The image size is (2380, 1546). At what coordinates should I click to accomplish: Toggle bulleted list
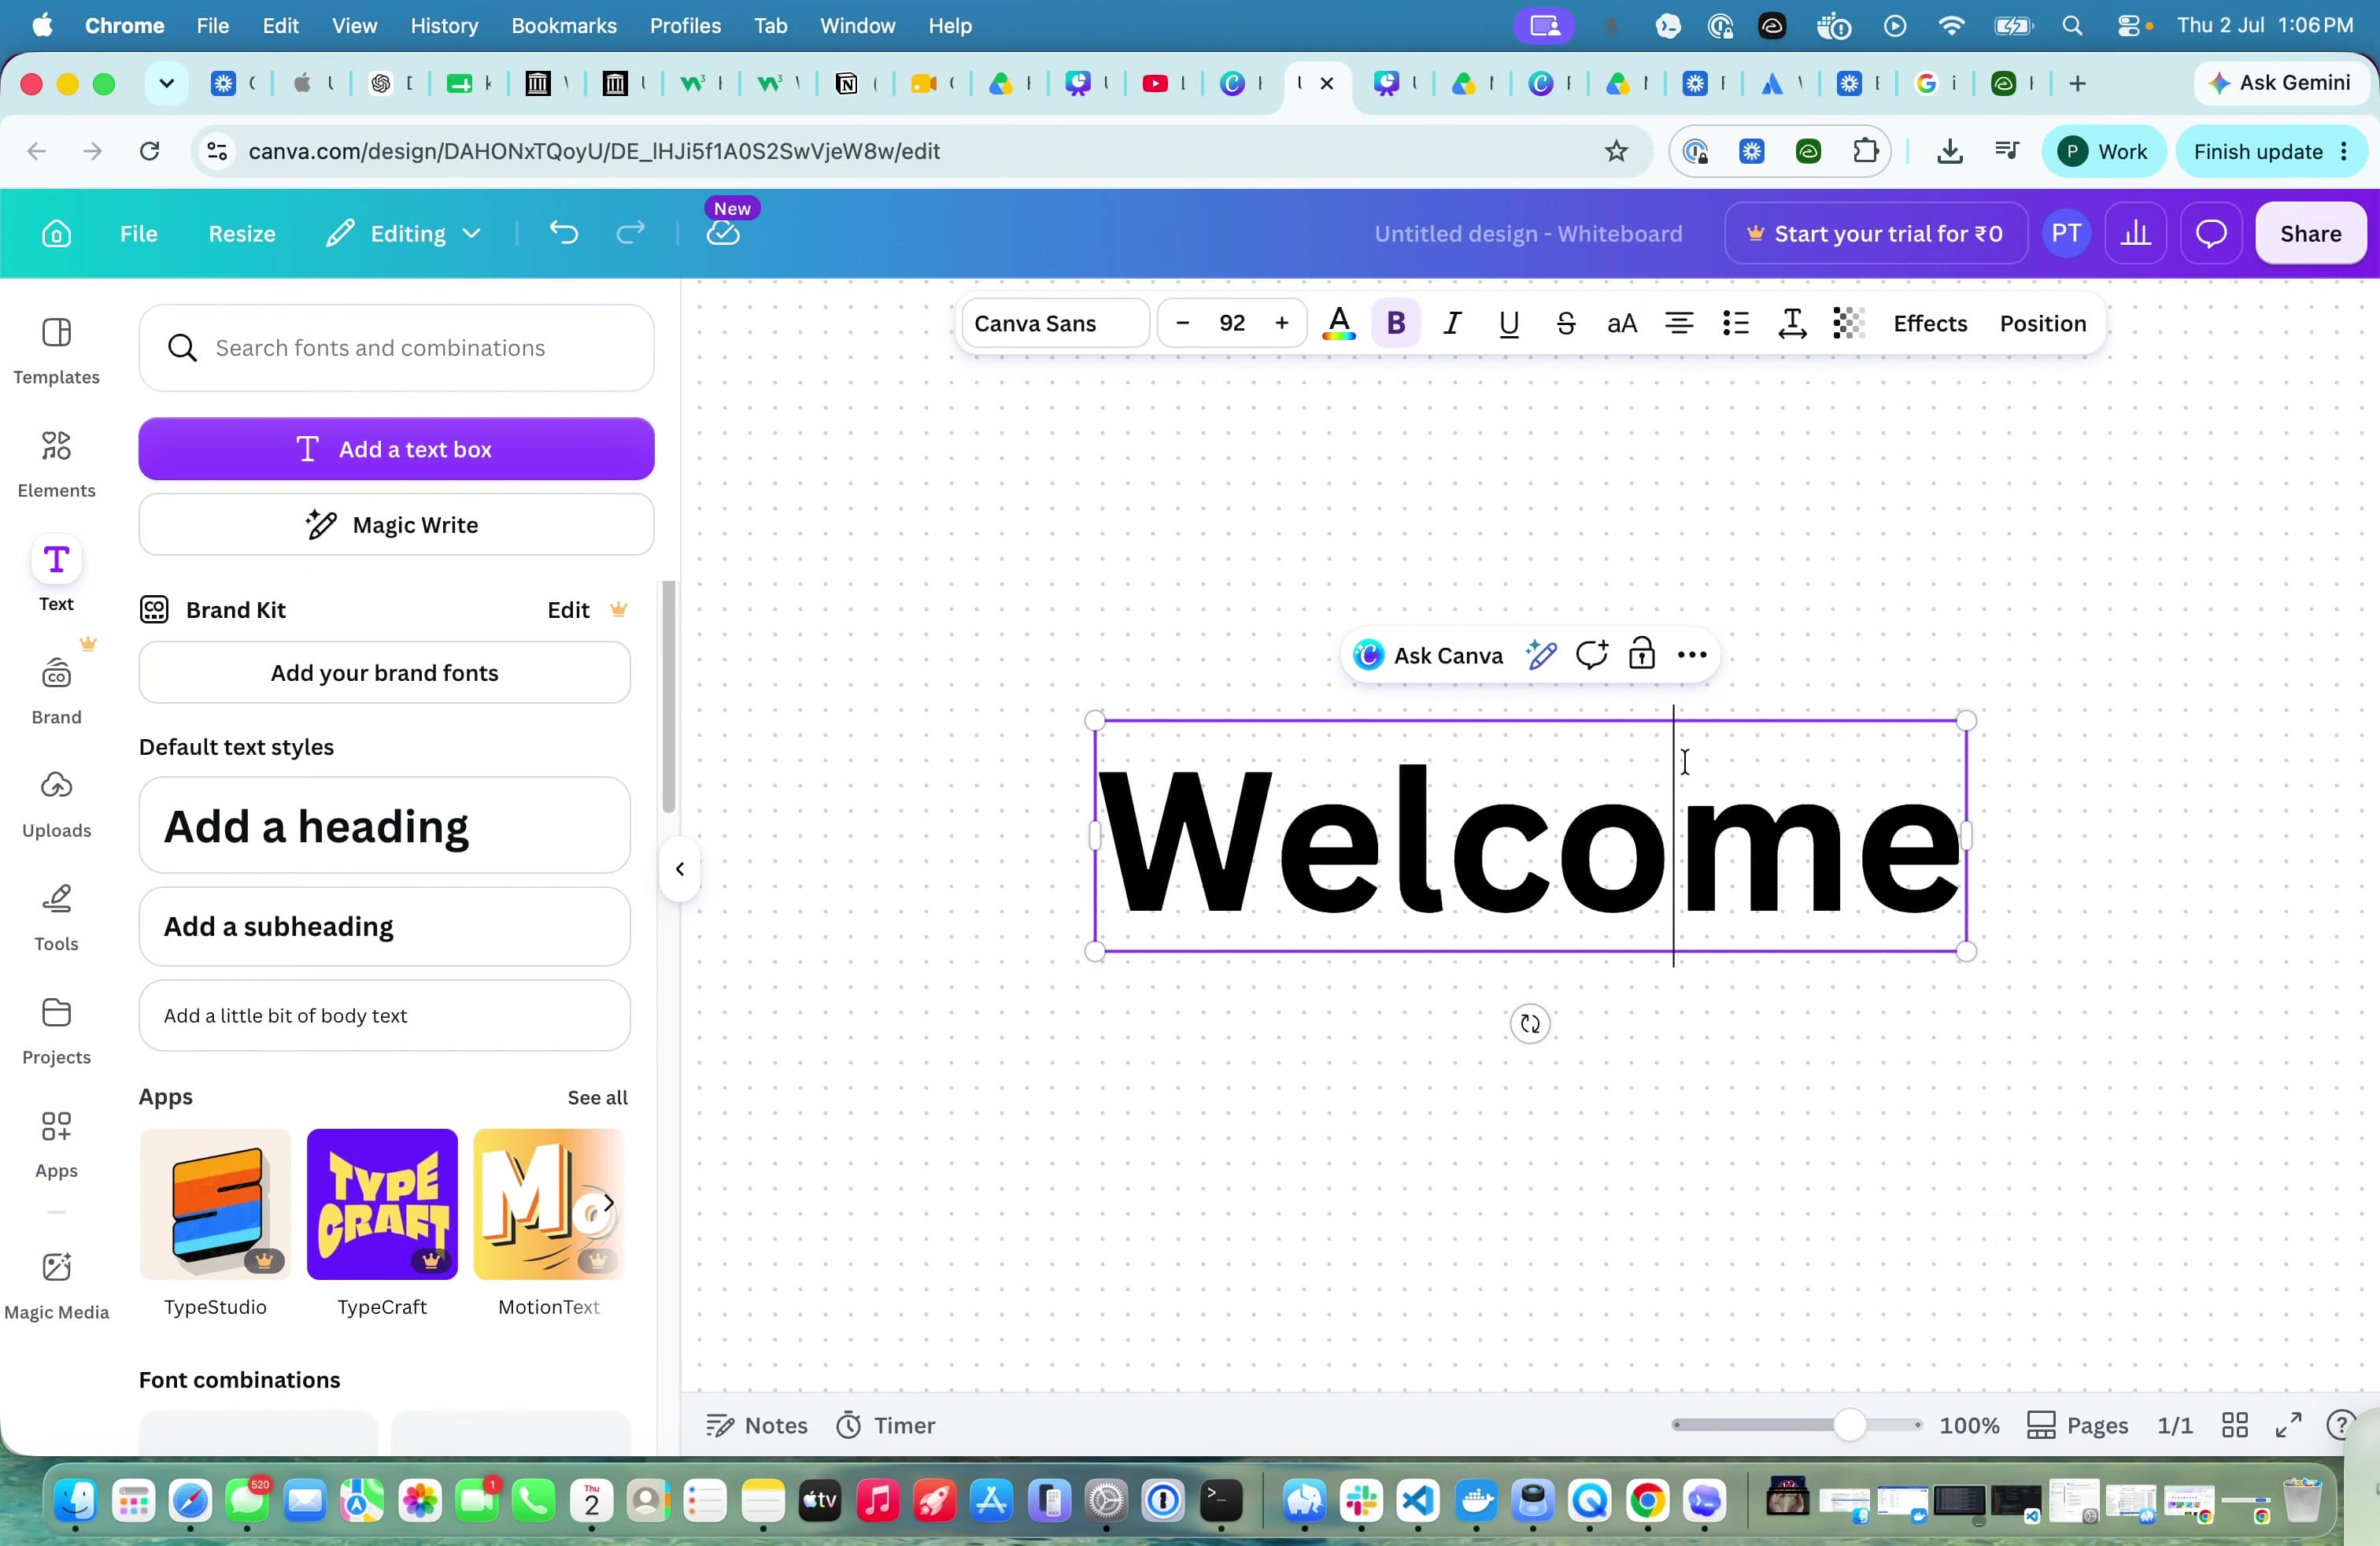click(1736, 323)
